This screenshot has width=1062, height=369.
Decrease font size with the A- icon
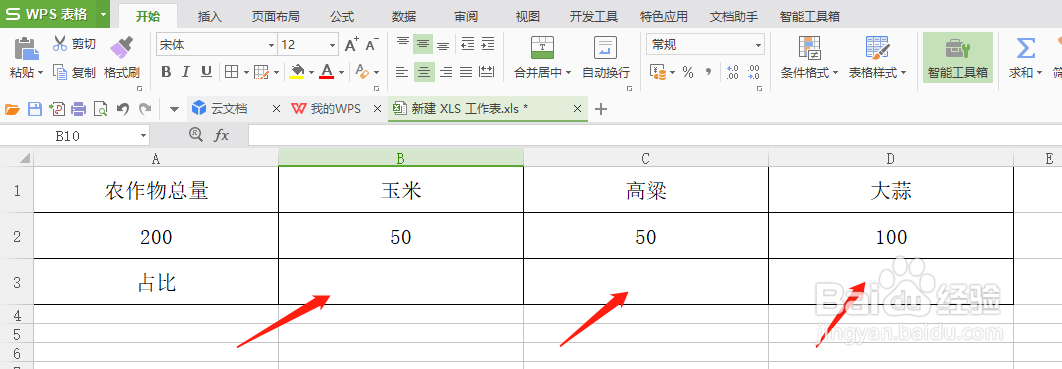[x=372, y=45]
